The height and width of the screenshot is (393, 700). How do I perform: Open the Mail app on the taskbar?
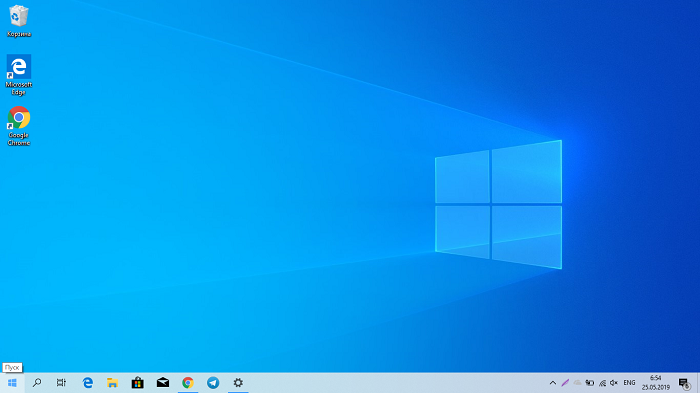(x=162, y=383)
